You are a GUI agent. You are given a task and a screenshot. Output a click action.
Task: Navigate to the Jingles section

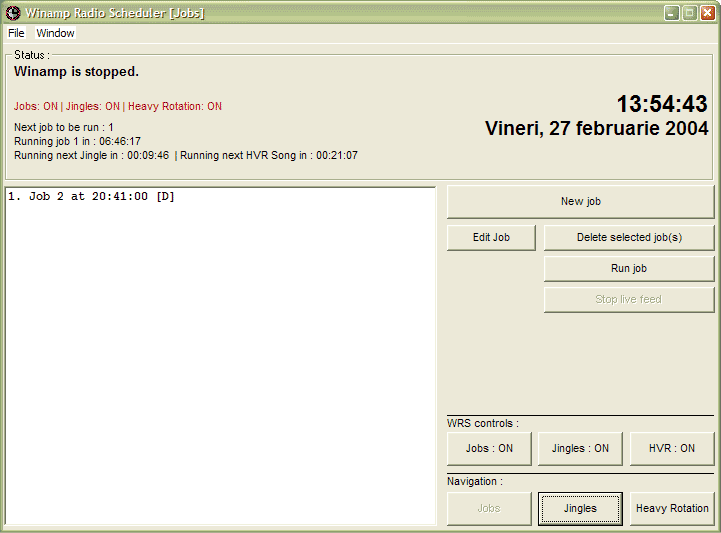[x=580, y=509]
